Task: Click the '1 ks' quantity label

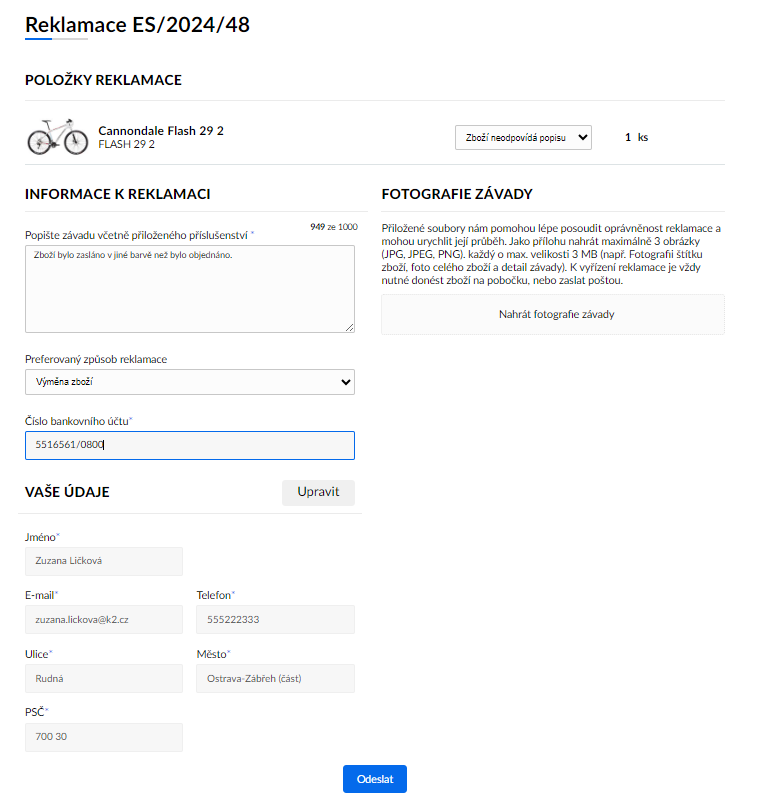Action: coord(636,137)
